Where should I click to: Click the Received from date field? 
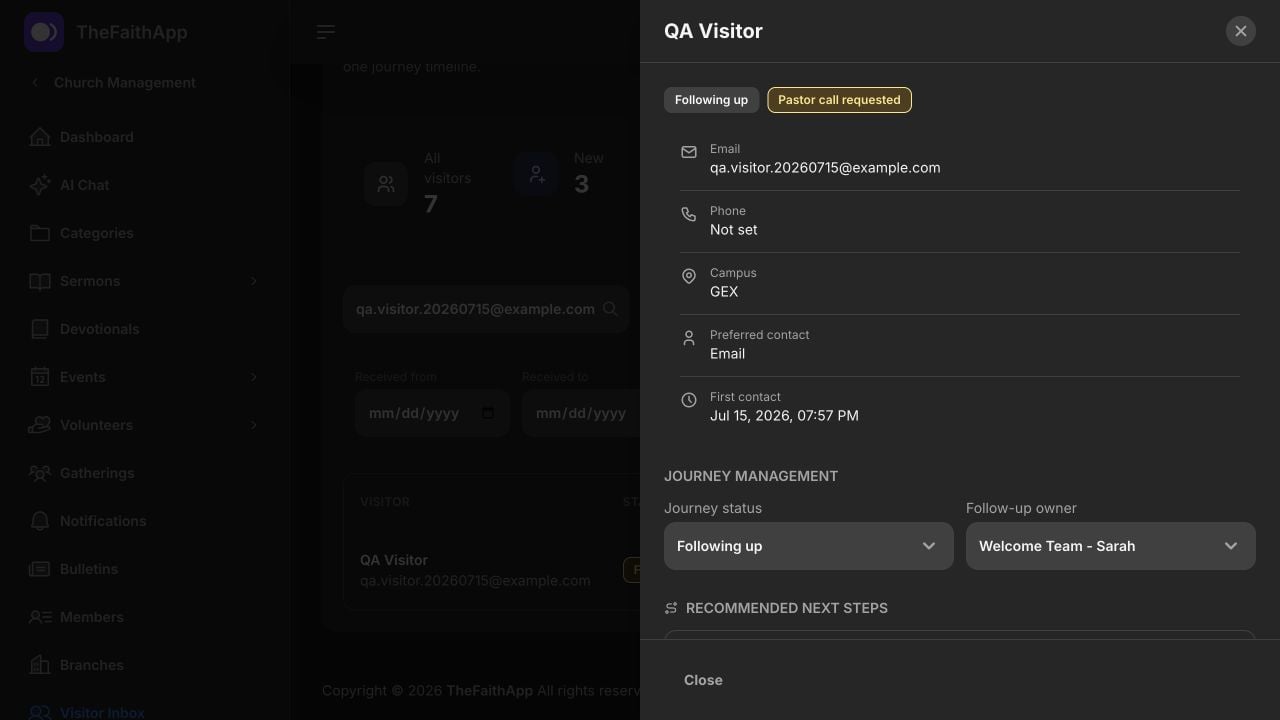click(x=432, y=413)
